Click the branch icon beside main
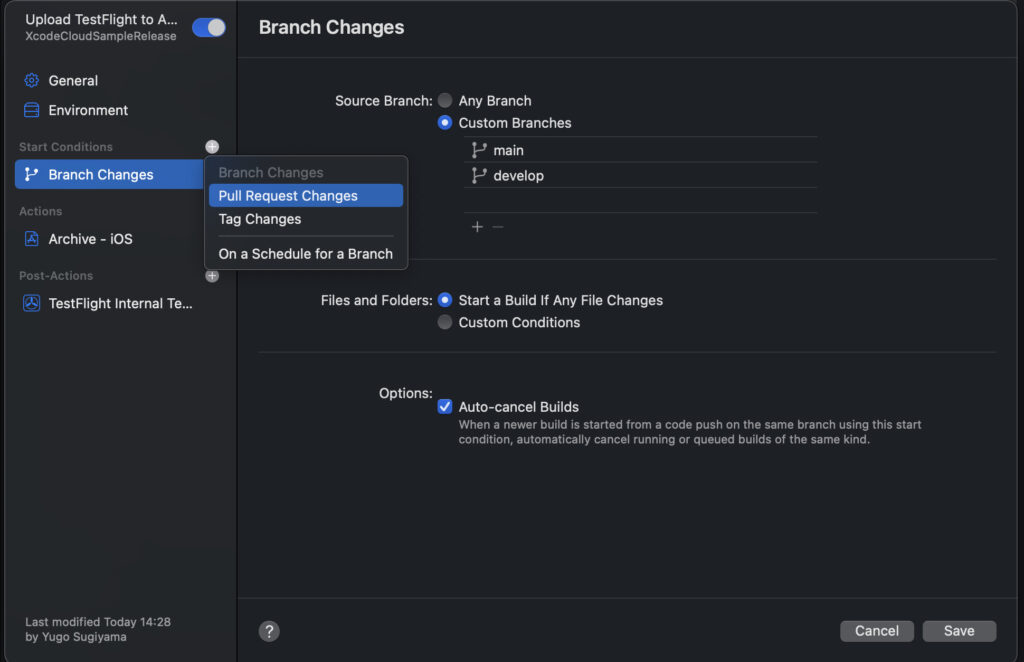1024x662 pixels. pyautogui.click(x=479, y=150)
